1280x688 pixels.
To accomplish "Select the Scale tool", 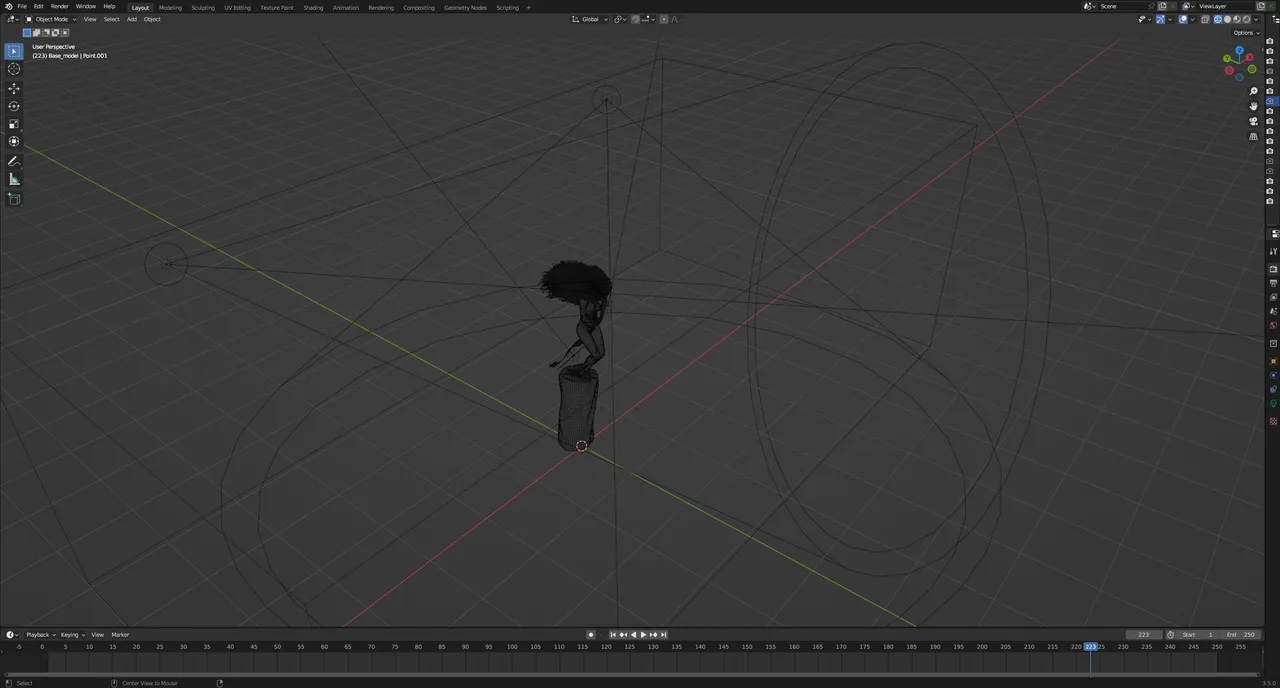I will (x=14, y=124).
